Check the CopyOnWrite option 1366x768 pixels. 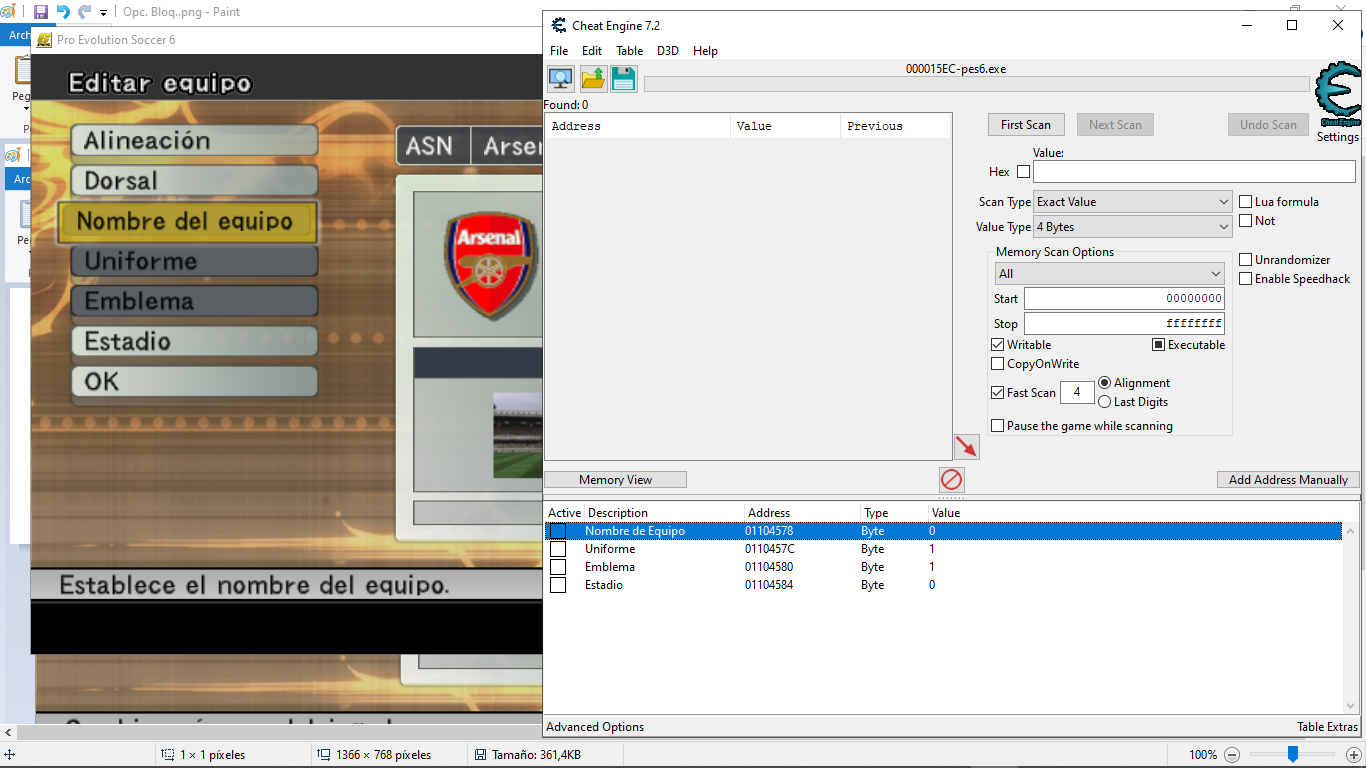click(997, 364)
